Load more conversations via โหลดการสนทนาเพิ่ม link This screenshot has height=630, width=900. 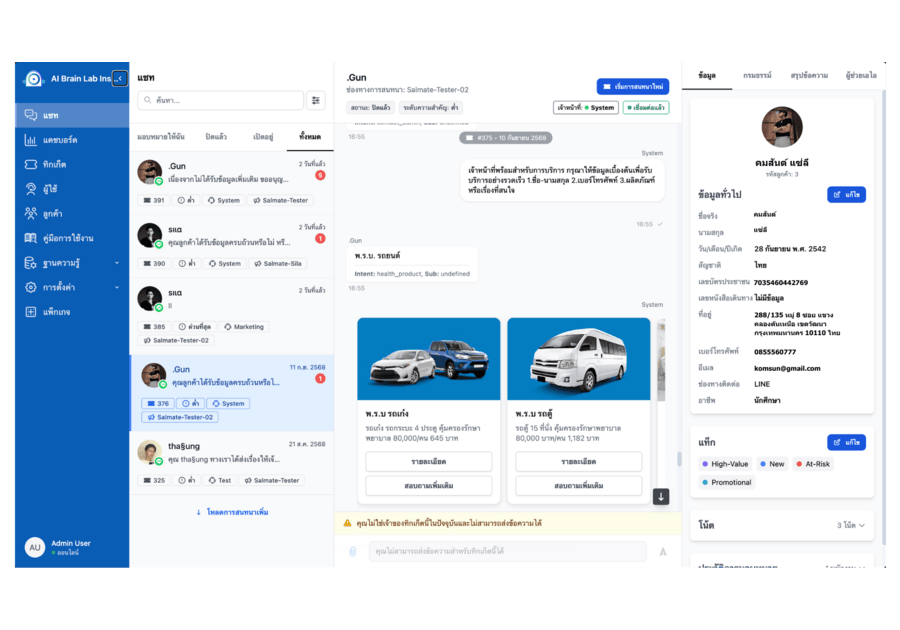point(231,512)
